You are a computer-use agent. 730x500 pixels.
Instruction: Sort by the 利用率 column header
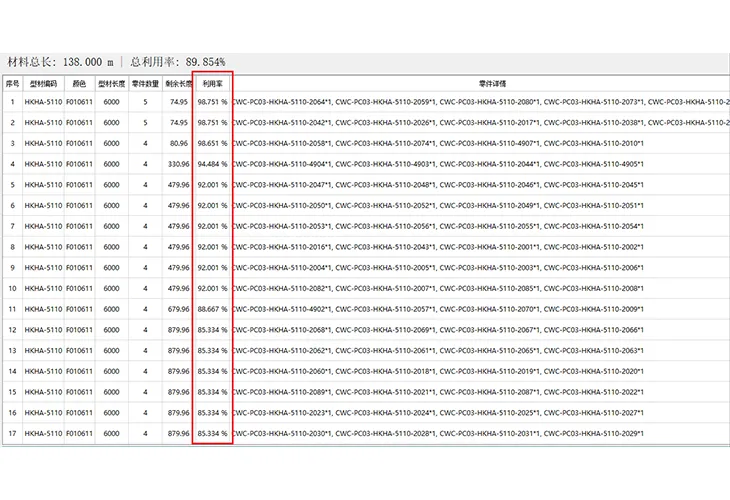point(212,84)
